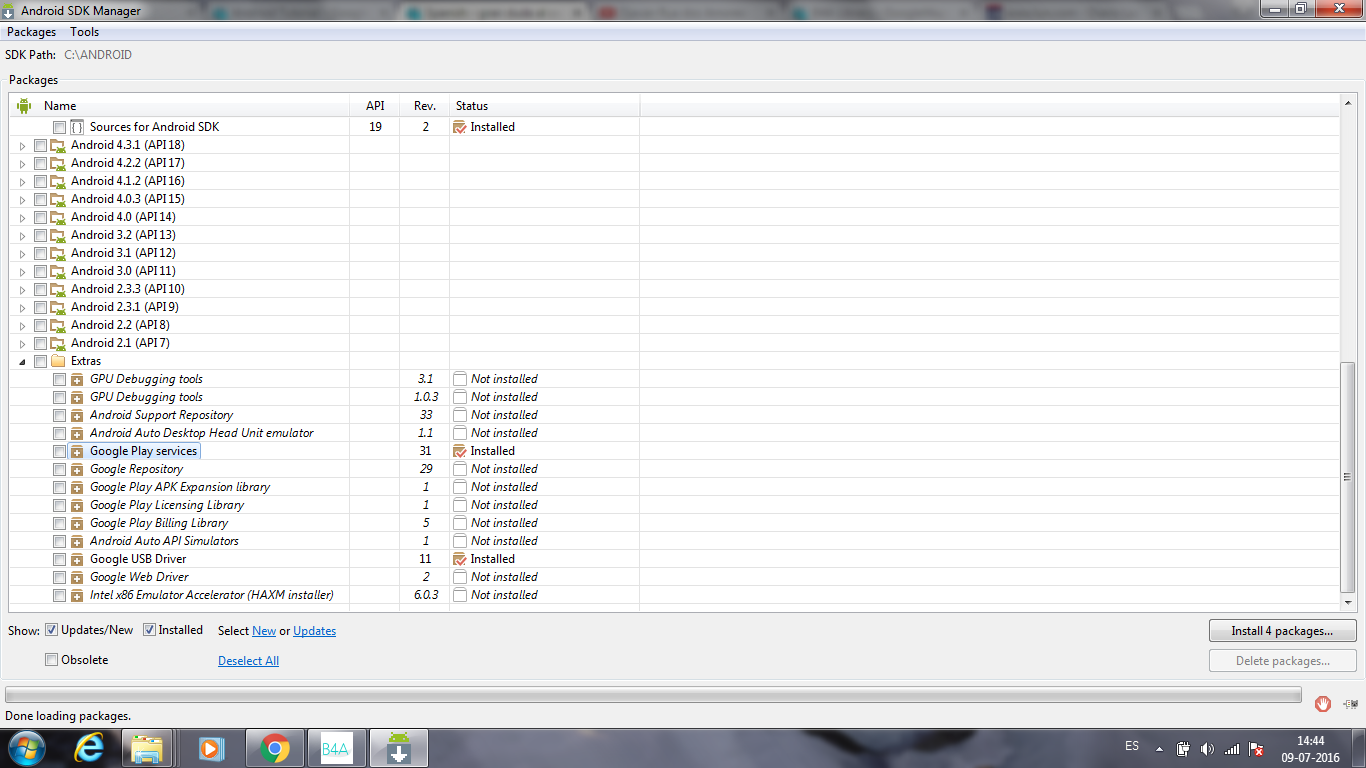Toggle the Installed show checkbox
Image resolution: width=1366 pixels, height=768 pixels.
coord(149,630)
